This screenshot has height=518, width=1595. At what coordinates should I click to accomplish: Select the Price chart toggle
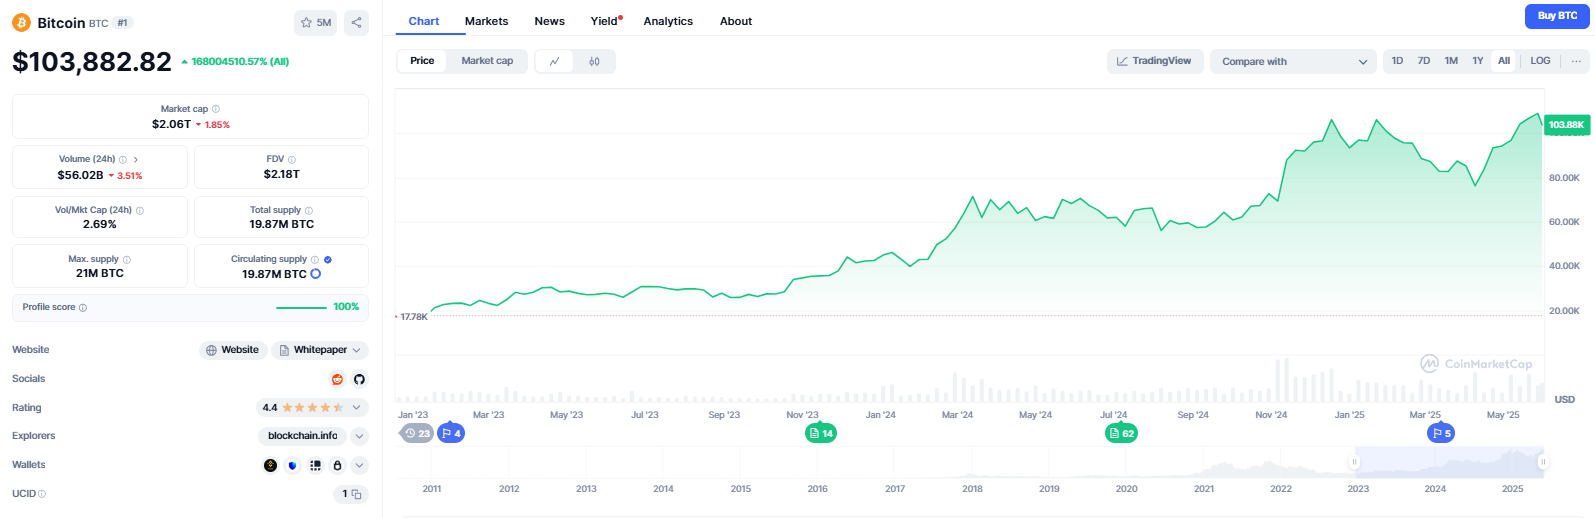coord(422,61)
